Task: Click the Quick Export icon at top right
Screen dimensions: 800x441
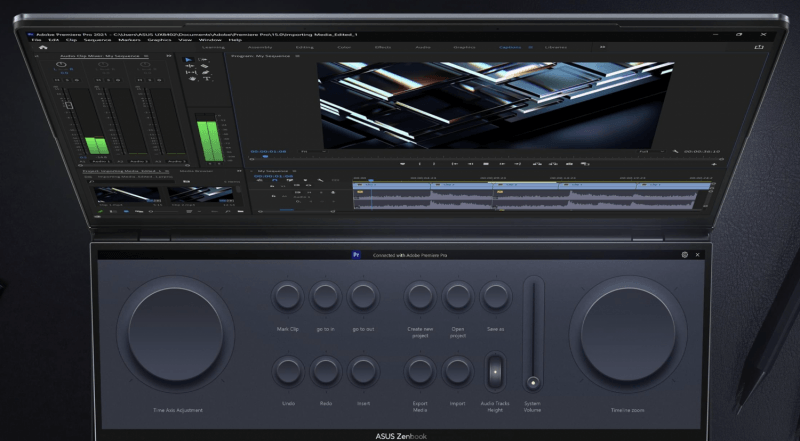Action: click(x=759, y=47)
